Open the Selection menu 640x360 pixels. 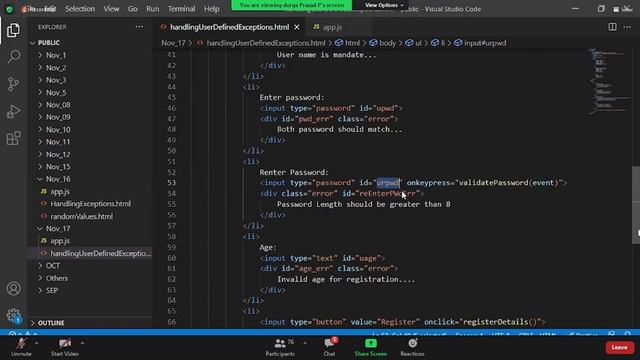80,9
